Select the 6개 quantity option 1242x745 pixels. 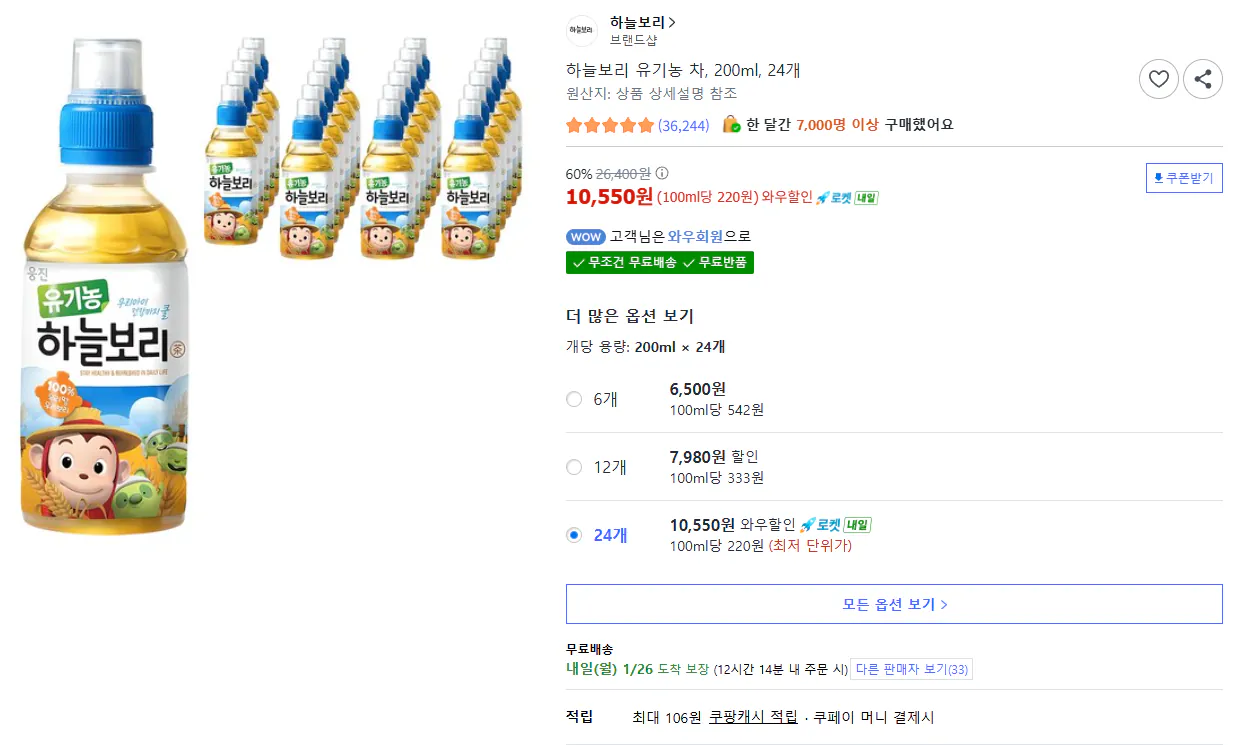[x=573, y=399]
